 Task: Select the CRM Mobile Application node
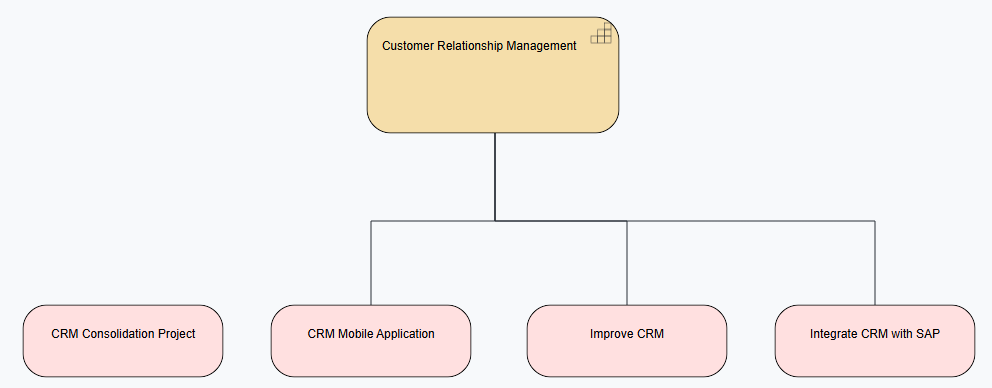click(x=371, y=341)
